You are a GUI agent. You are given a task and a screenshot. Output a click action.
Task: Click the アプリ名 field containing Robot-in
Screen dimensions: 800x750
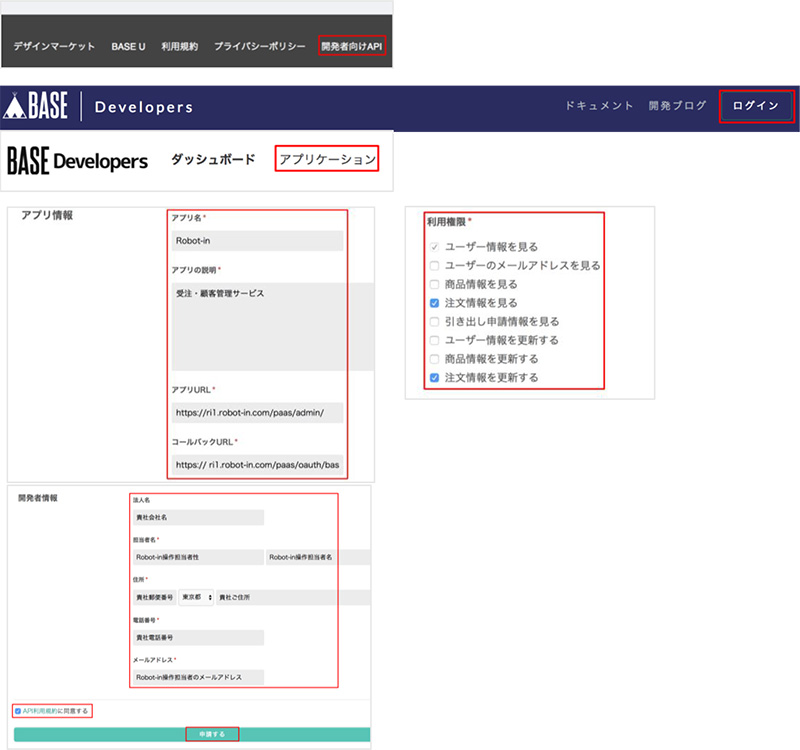(x=257, y=241)
